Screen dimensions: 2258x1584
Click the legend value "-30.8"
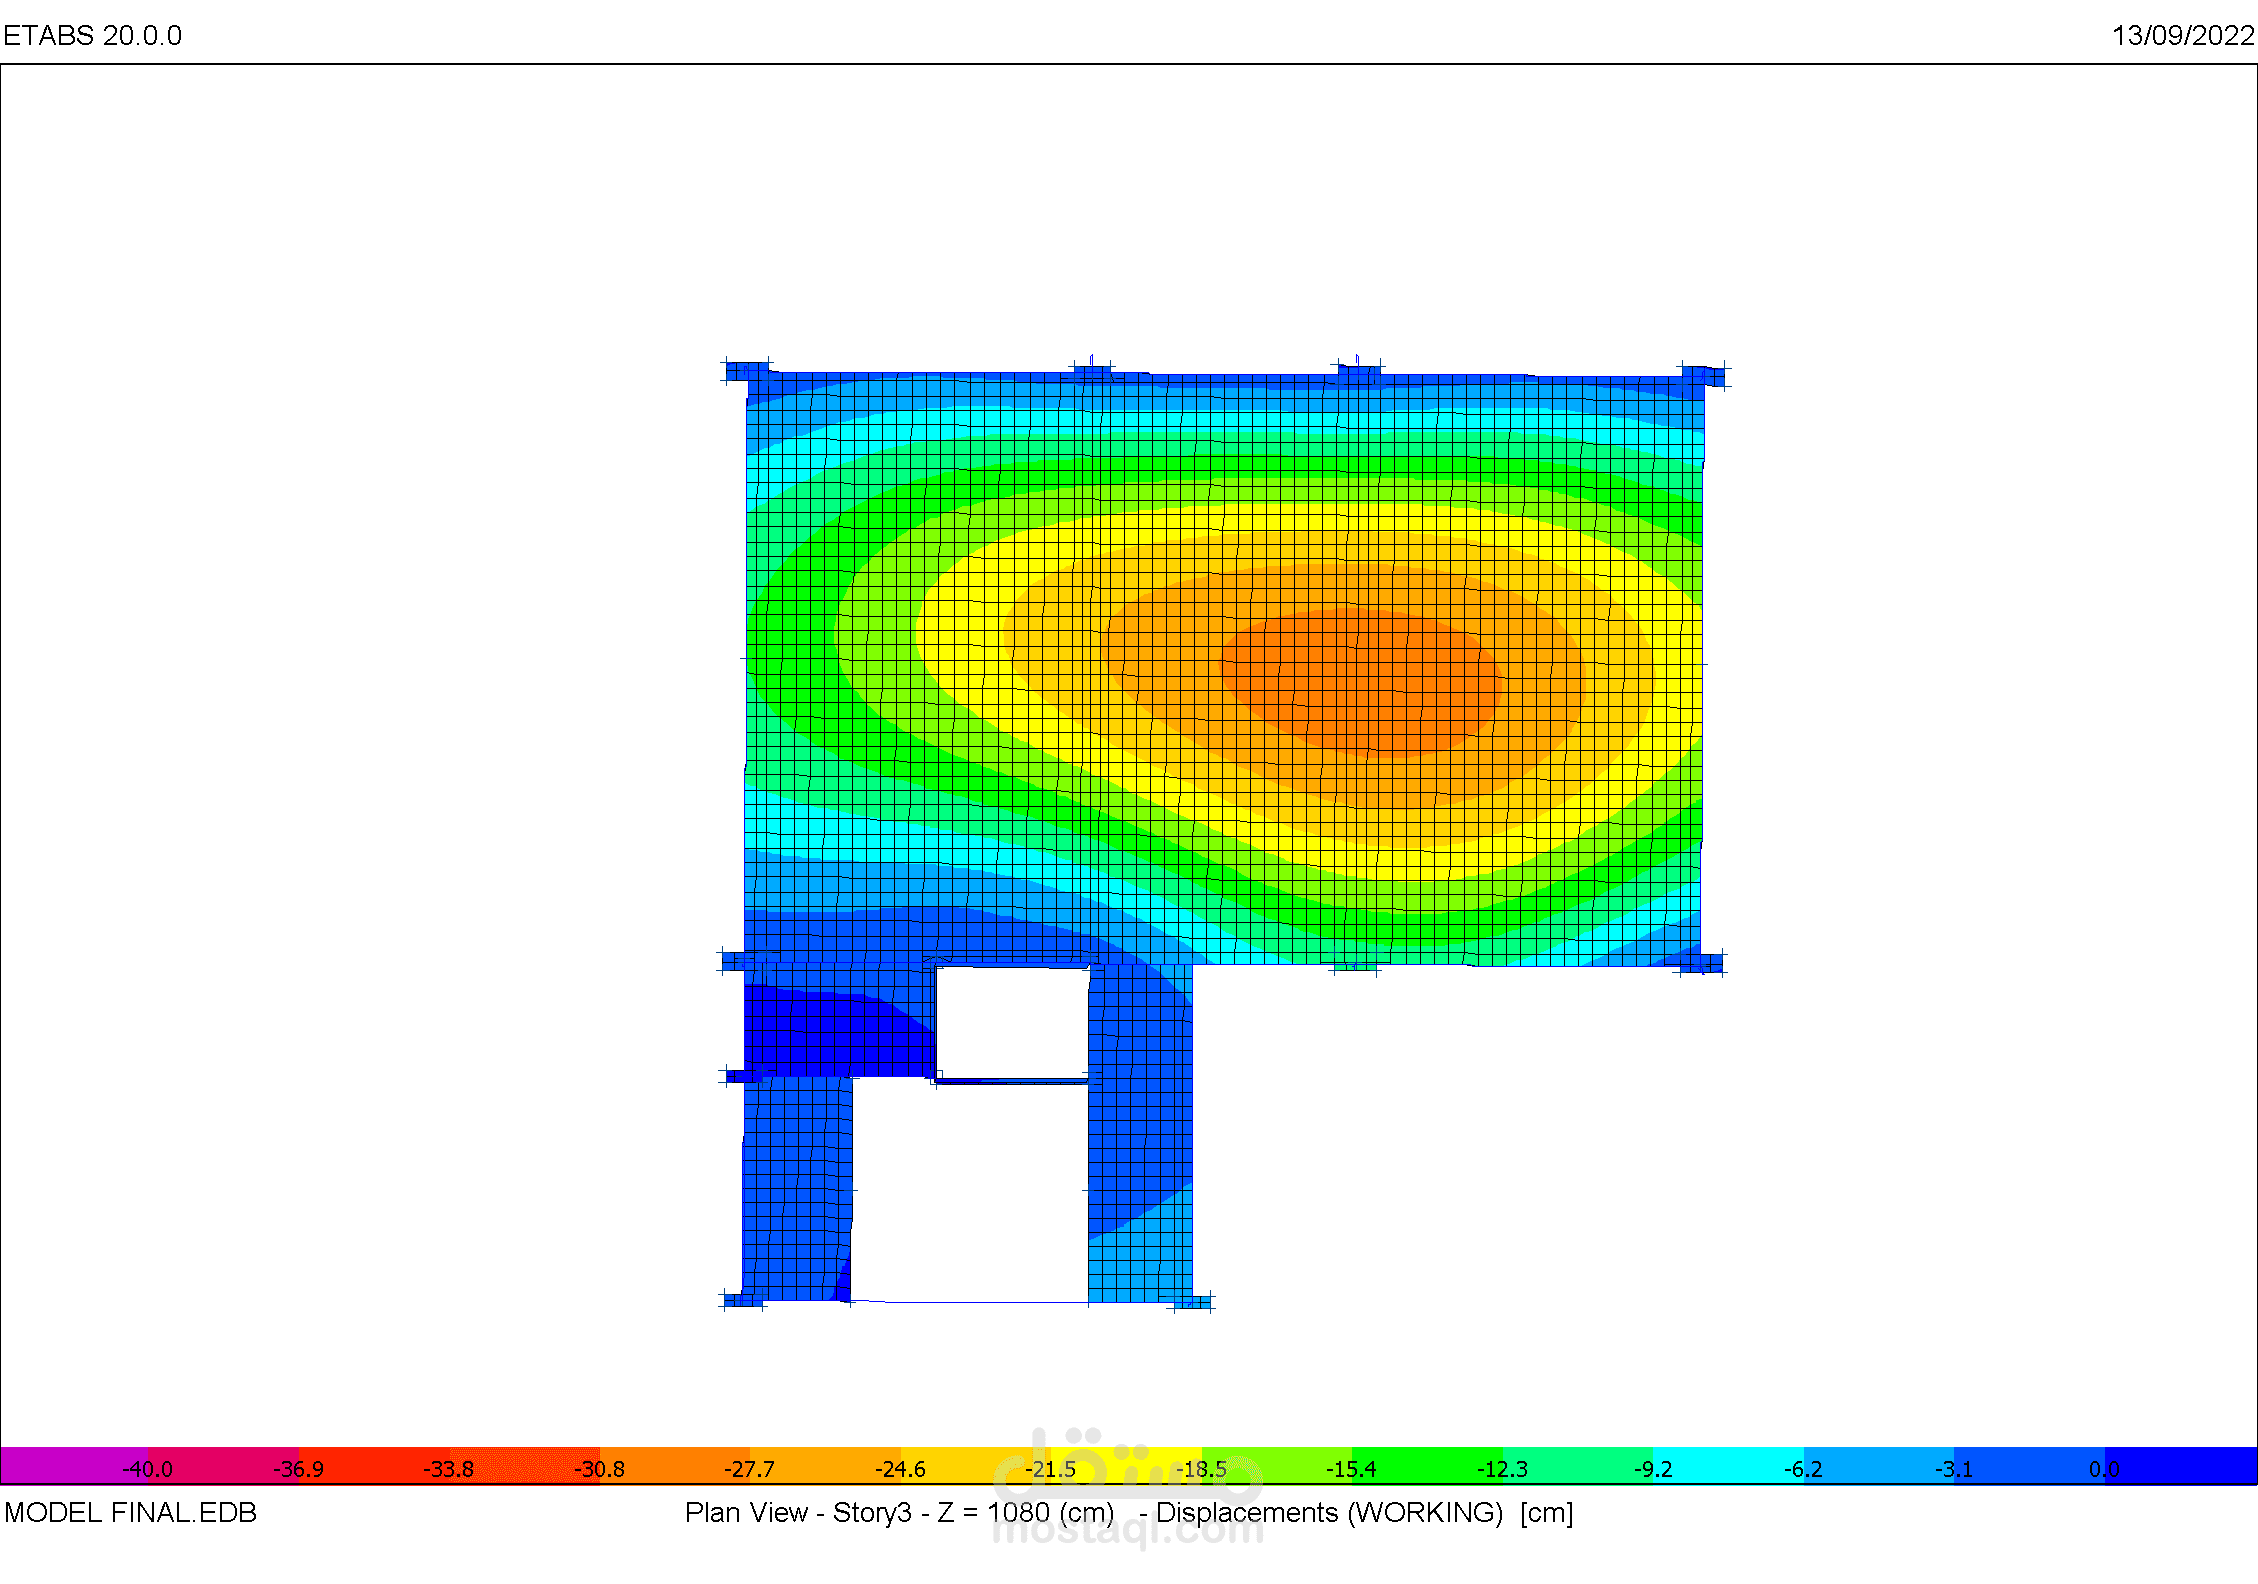599,1469
